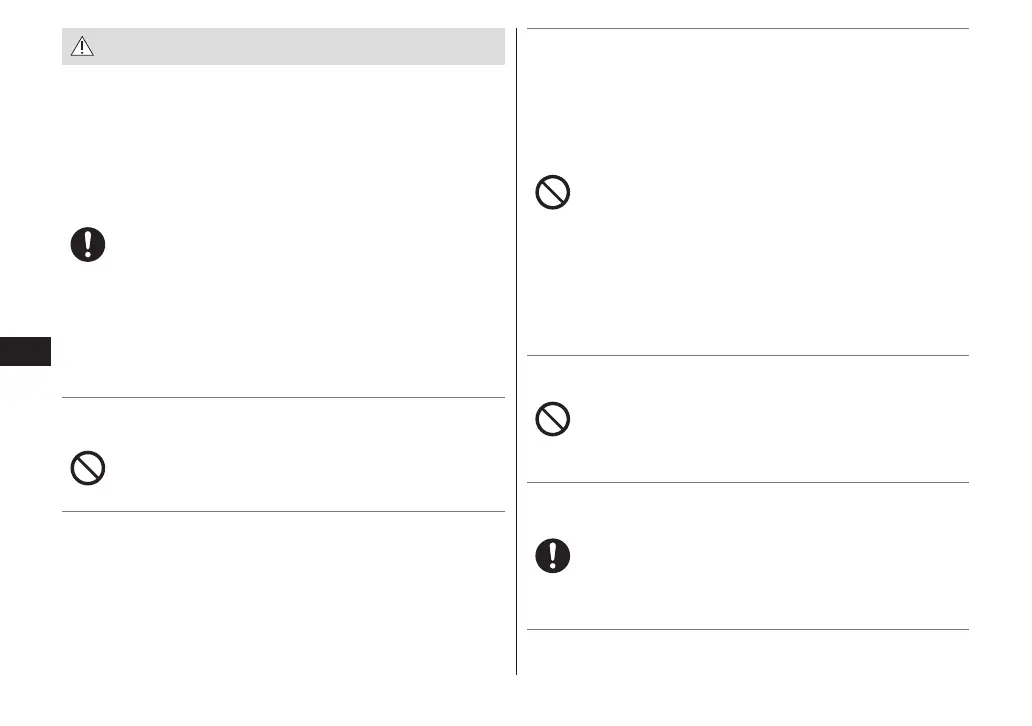Image resolution: width=1032 pixels, height=726 pixels.
Task: Click the right column exclamation mark icon
Action: tap(552, 556)
